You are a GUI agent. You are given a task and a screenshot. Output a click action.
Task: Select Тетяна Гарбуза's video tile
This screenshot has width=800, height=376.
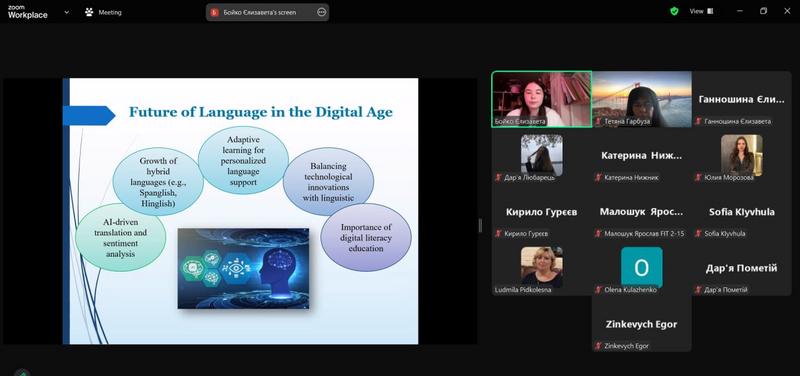(642, 99)
